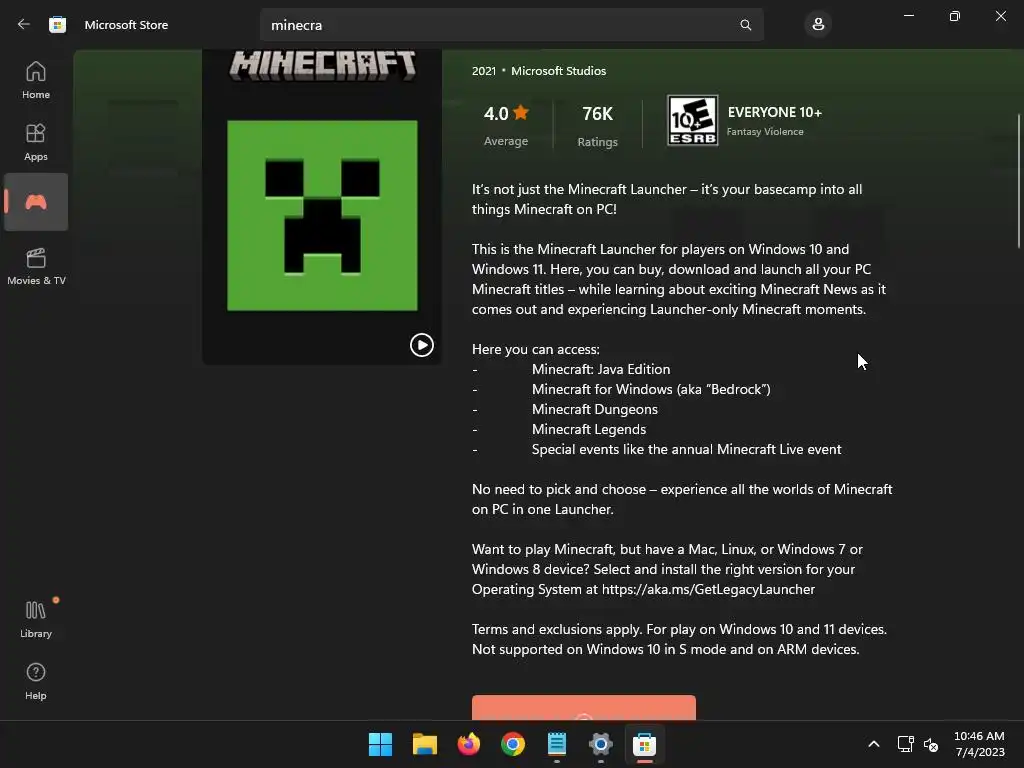Click the Microsoft Store logo icon
Screen dimensions: 1024x768
(x=57, y=25)
